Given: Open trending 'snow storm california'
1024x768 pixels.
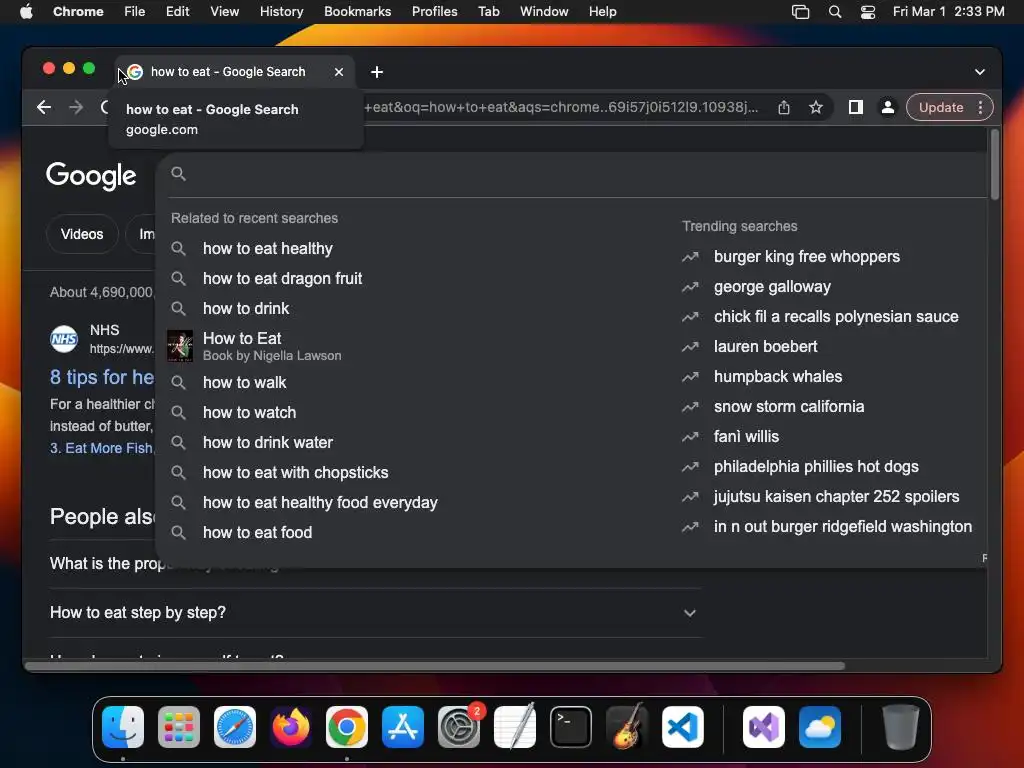Looking at the screenshot, I should coord(789,407).
